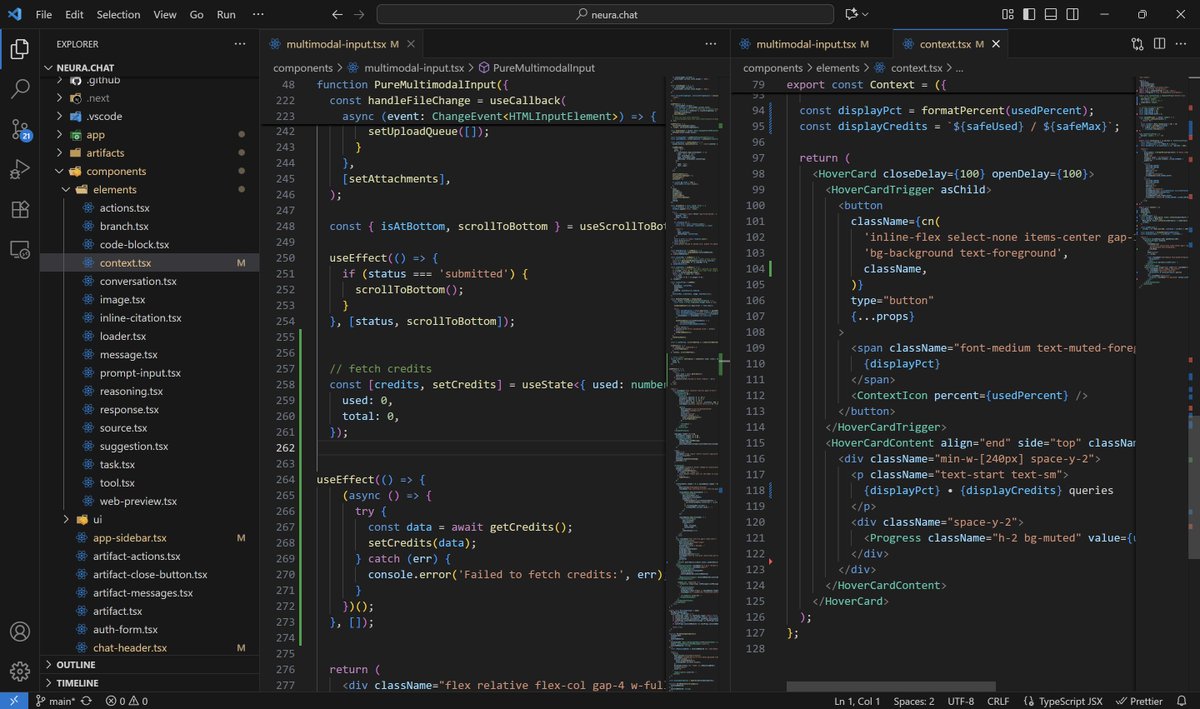Click the Explorer panel more actions ellipsis
Screen dimensions: 1200x709
coord(239,44)
